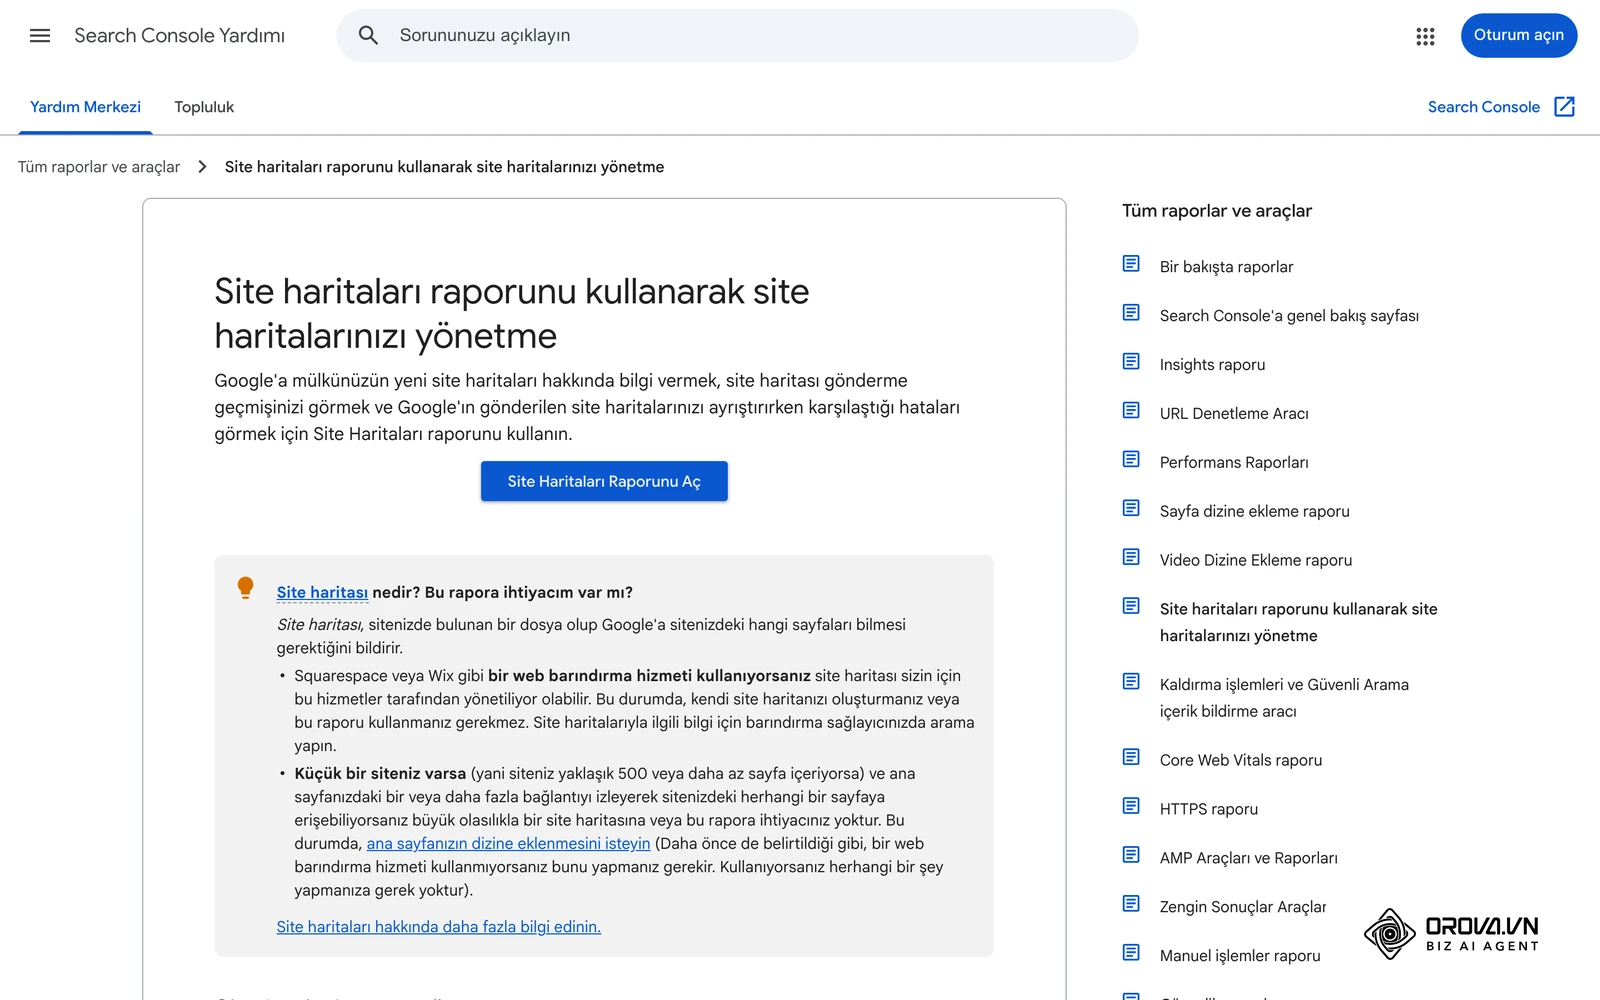Screen dimensions: 1600x1000
Task: Click the Site Haritaları Raporunu Aç button
Action: tap(604, 481)
